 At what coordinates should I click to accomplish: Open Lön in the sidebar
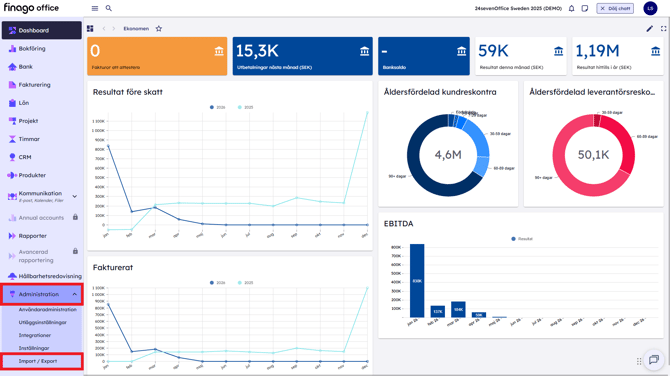pos(41,103)
